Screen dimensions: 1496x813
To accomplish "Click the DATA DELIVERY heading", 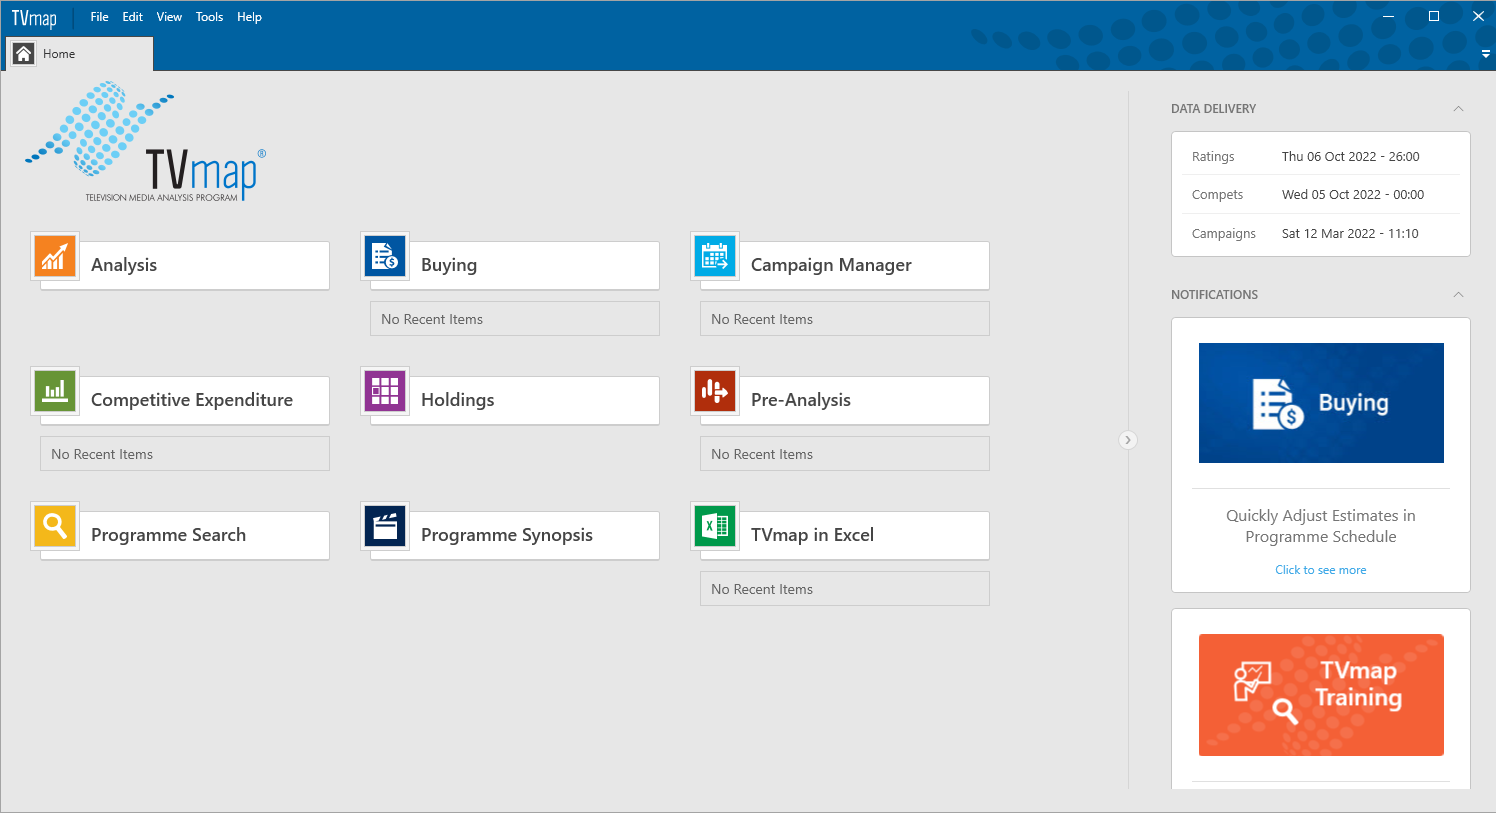I will [x=1213, y=109].
